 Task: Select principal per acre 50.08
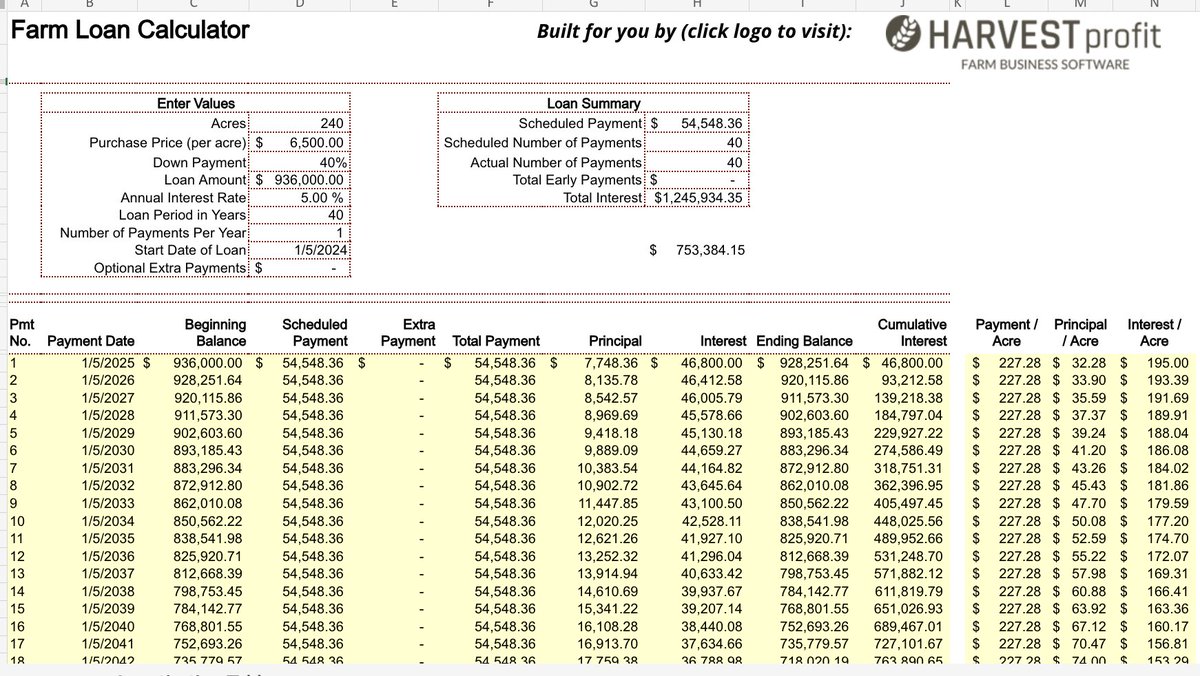tap(1089, 520)
